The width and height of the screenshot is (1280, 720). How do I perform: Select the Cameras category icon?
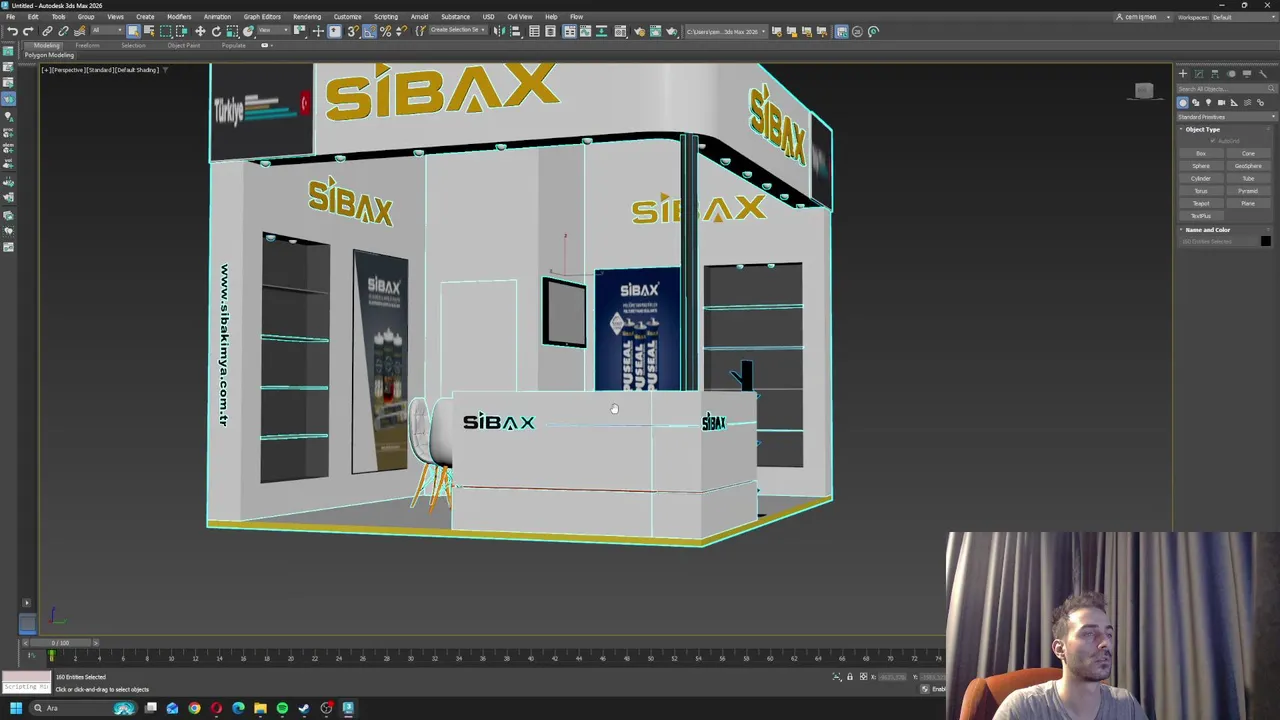tap(1221, 103)
